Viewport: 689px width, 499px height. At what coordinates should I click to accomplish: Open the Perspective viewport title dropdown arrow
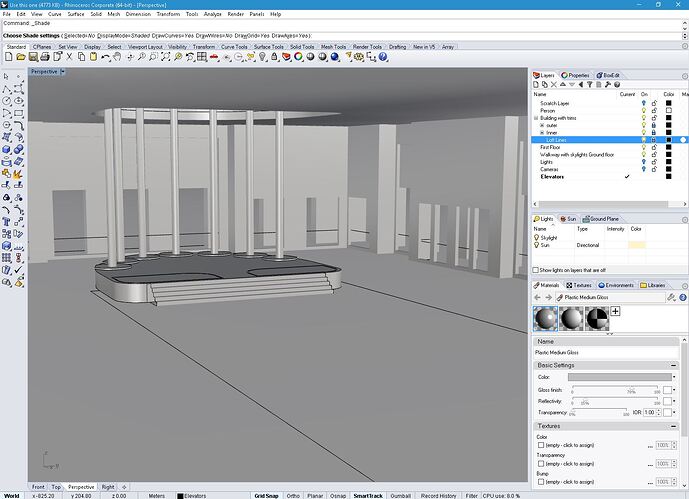coord(62,71)
